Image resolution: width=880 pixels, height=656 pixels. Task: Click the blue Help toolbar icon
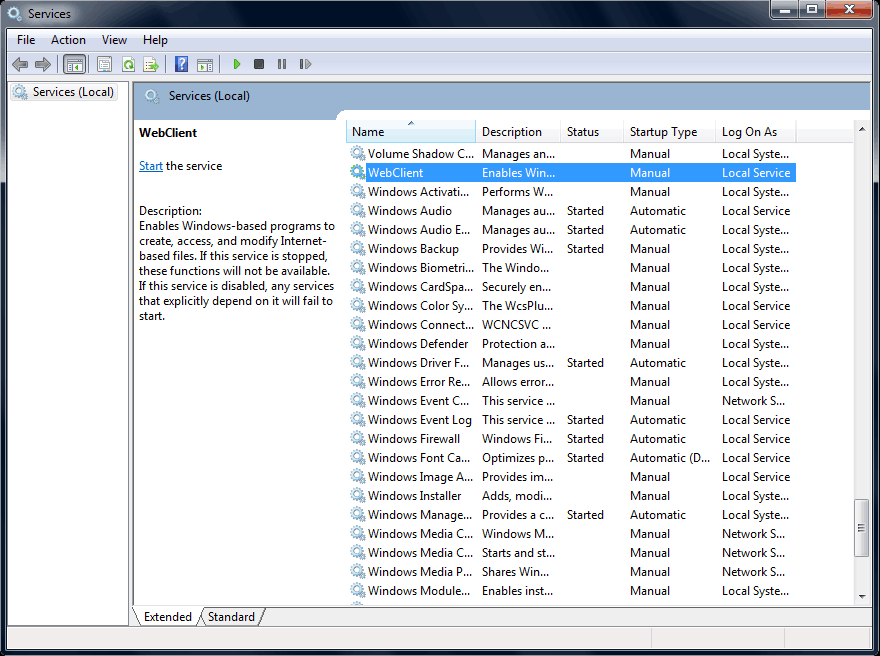click(x=181, y=64)
